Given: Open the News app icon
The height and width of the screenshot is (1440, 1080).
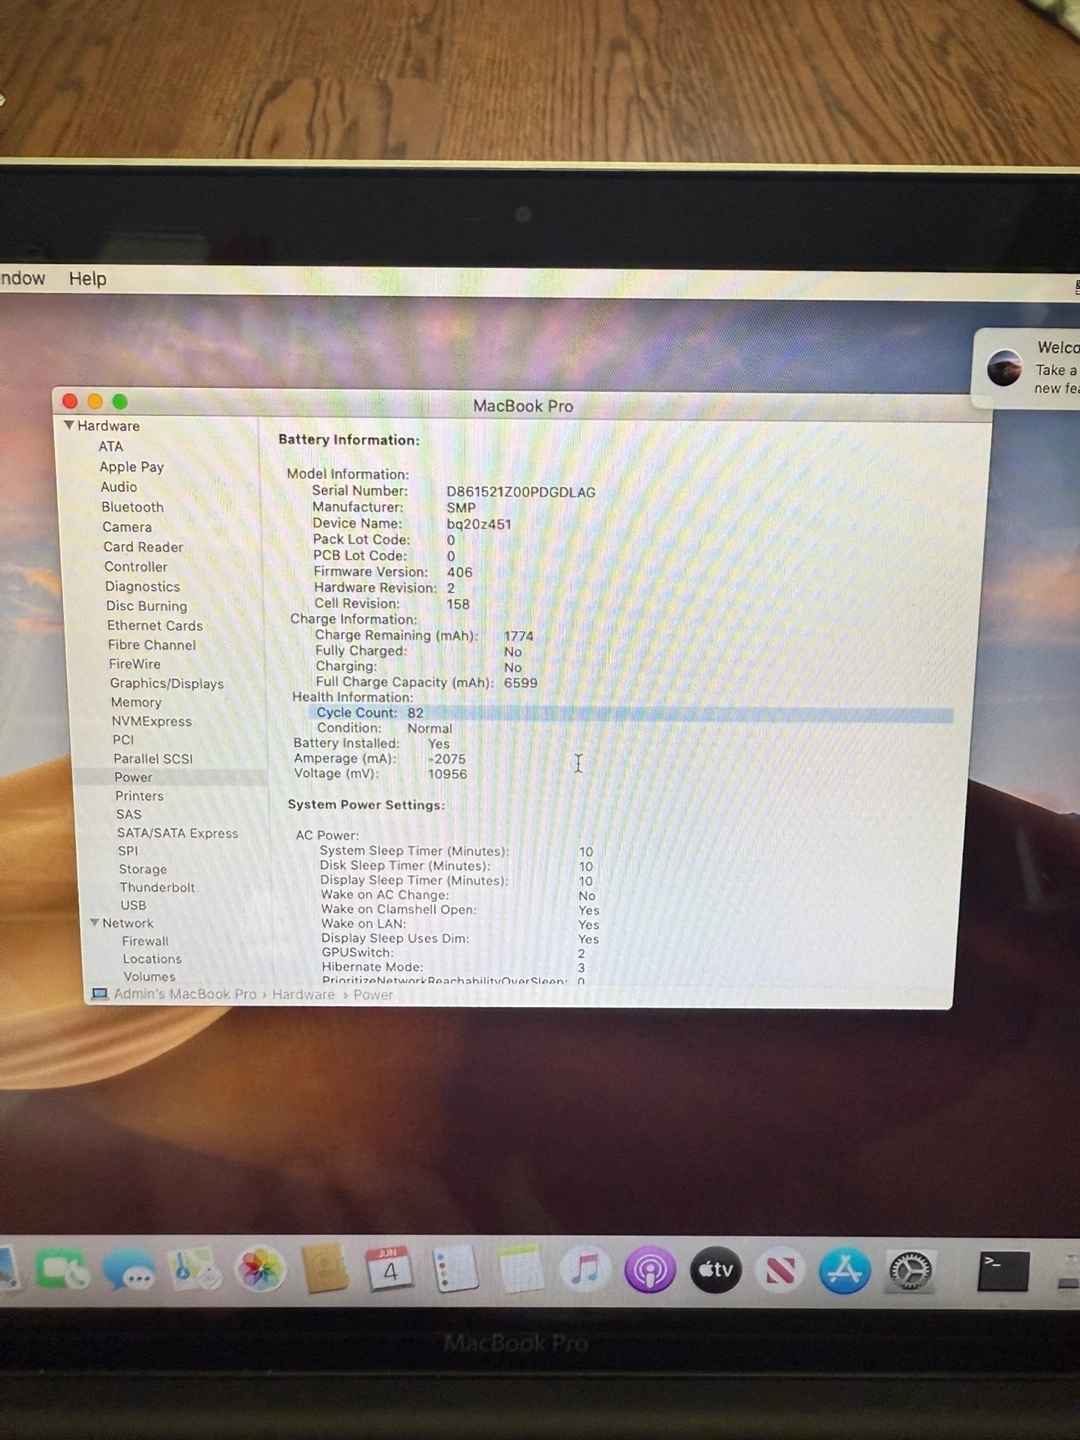Looking at the screenshot, I should coord(780,1271).
